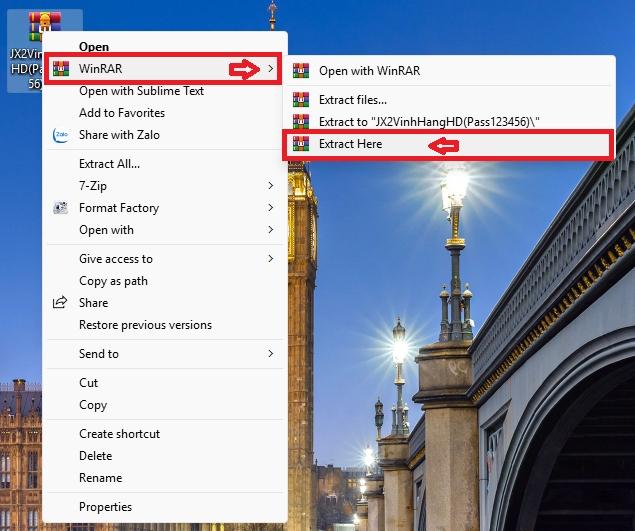Select Copy as path
The width and height of the screenshot is (635, 531).
tap(113, 281)
